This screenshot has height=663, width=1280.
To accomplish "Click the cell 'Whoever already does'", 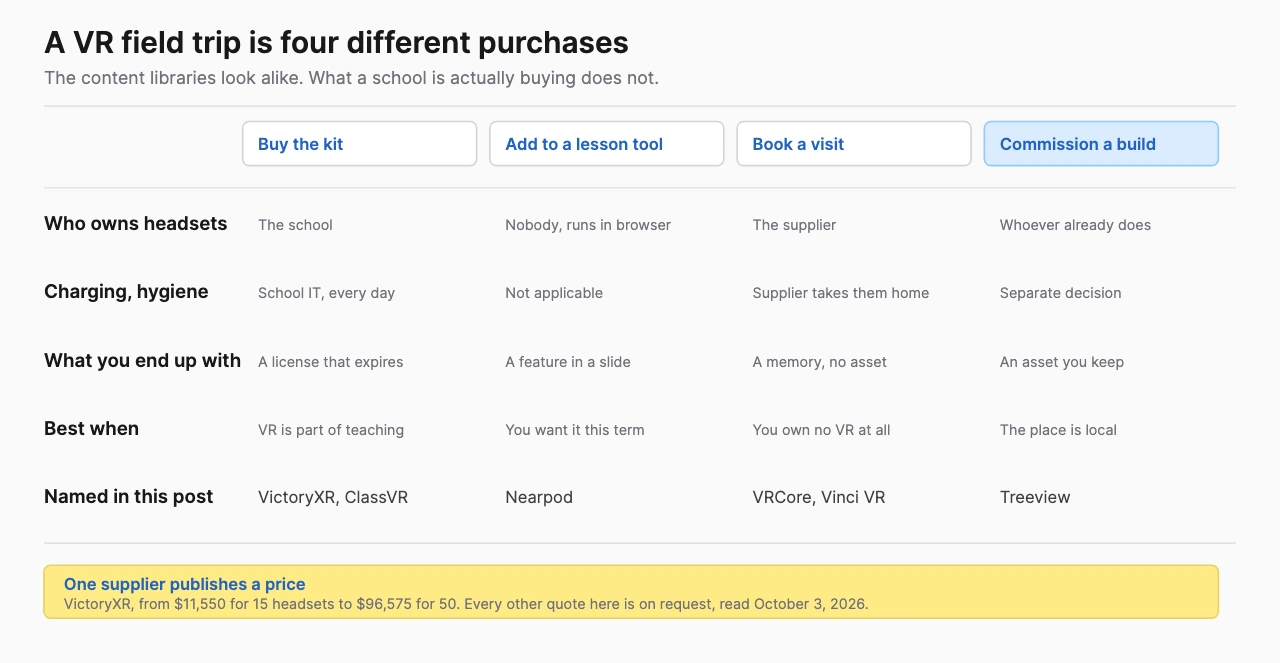I will tap(1075, 225).
